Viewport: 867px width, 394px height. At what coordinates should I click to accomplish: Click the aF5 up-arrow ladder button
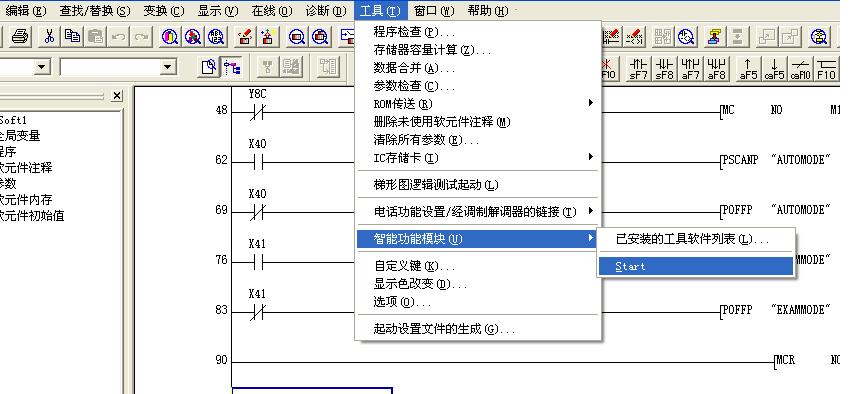point(748,69)
